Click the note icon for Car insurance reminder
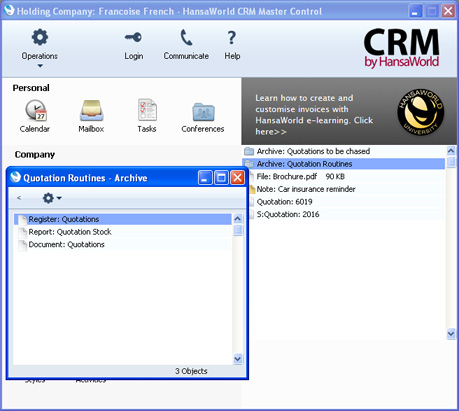 coord(252,189)
